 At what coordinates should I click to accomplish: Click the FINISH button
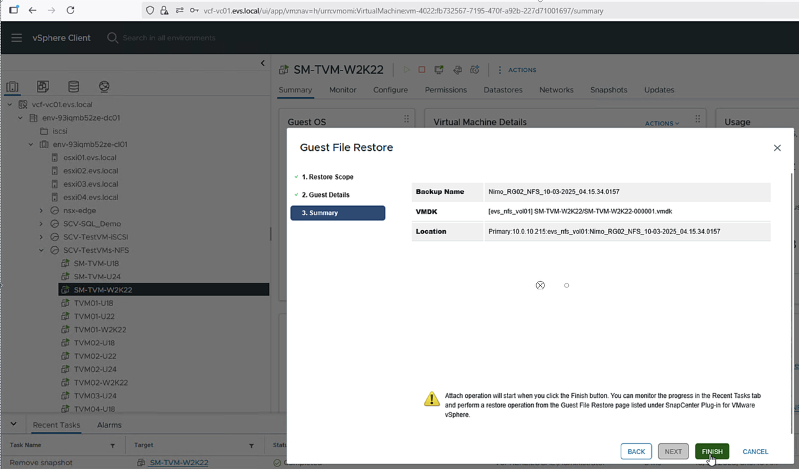coord(712,451)
